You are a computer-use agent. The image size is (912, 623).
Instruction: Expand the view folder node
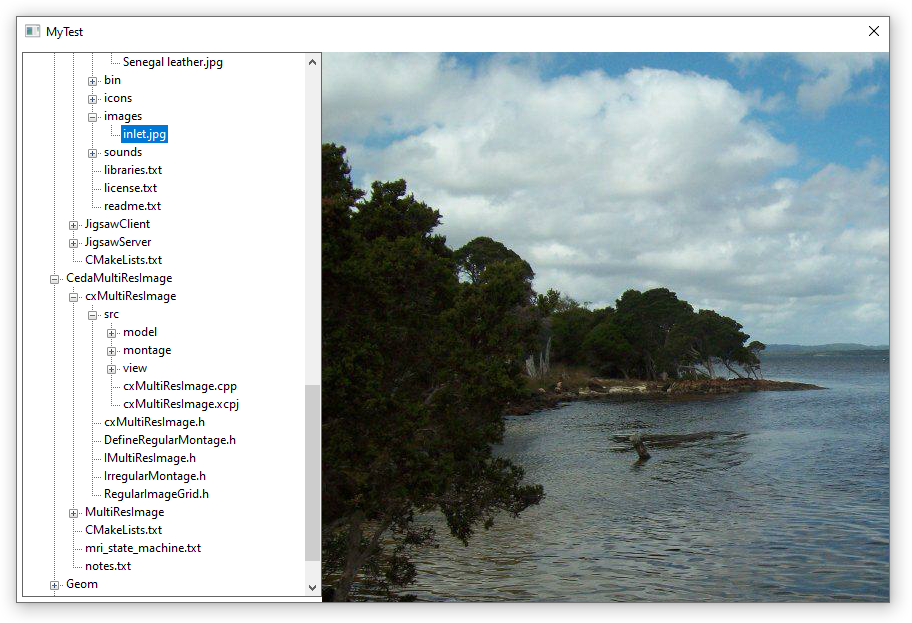[111, 369]
